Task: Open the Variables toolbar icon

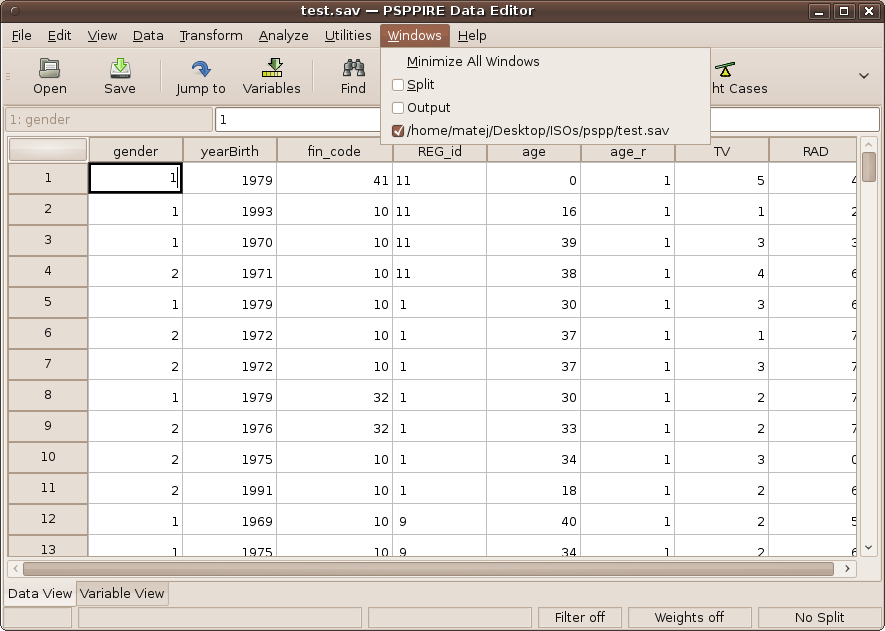Action: 271,68
